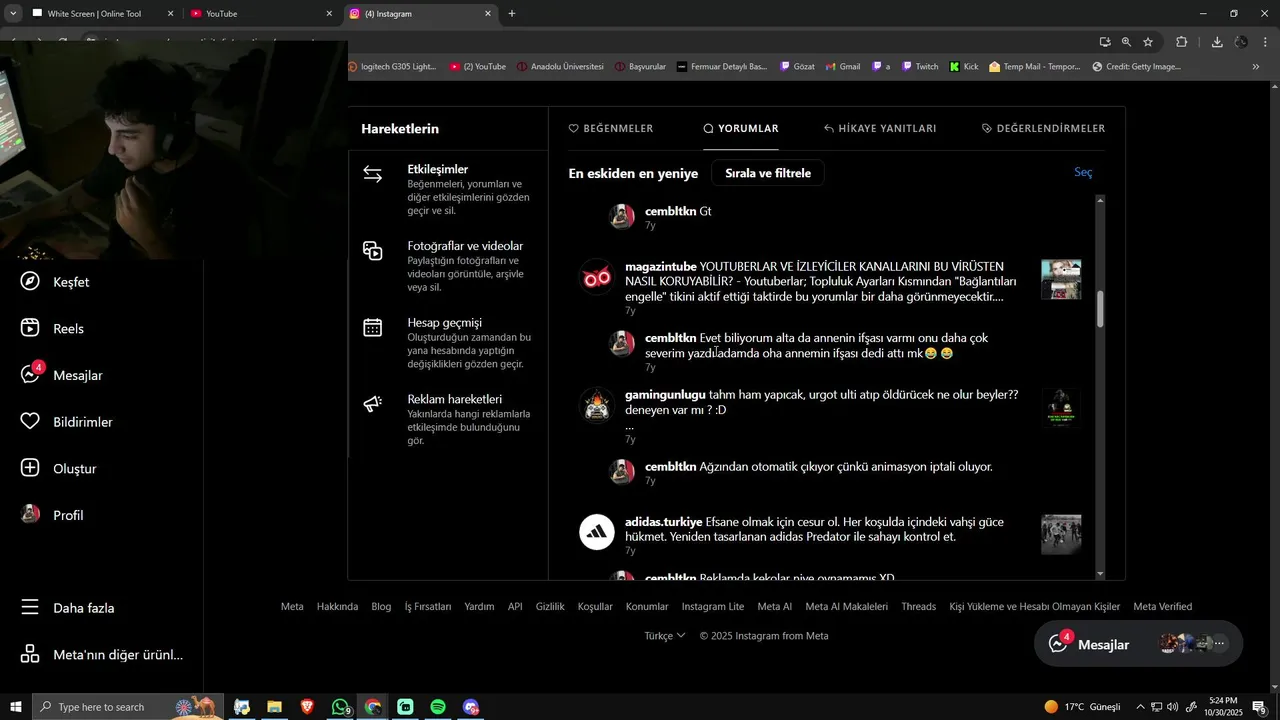Click the Hakkında footer link
The image size is (1280, 720).
pos(337,607)
